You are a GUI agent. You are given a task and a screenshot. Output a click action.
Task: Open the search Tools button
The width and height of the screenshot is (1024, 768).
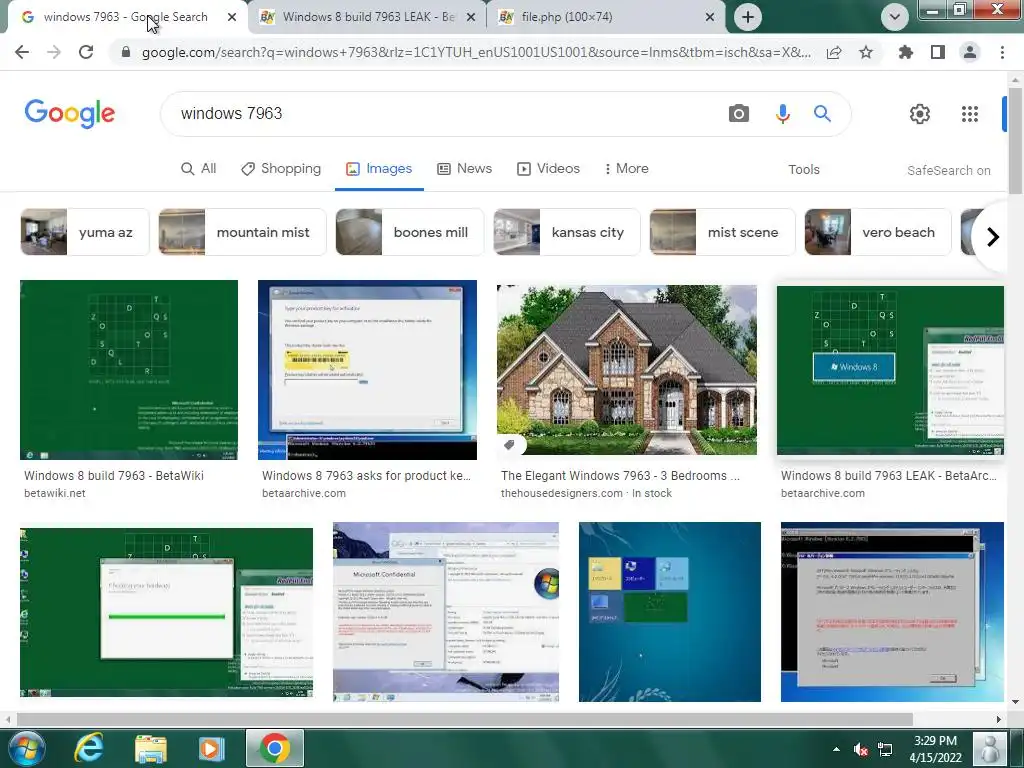803,169
